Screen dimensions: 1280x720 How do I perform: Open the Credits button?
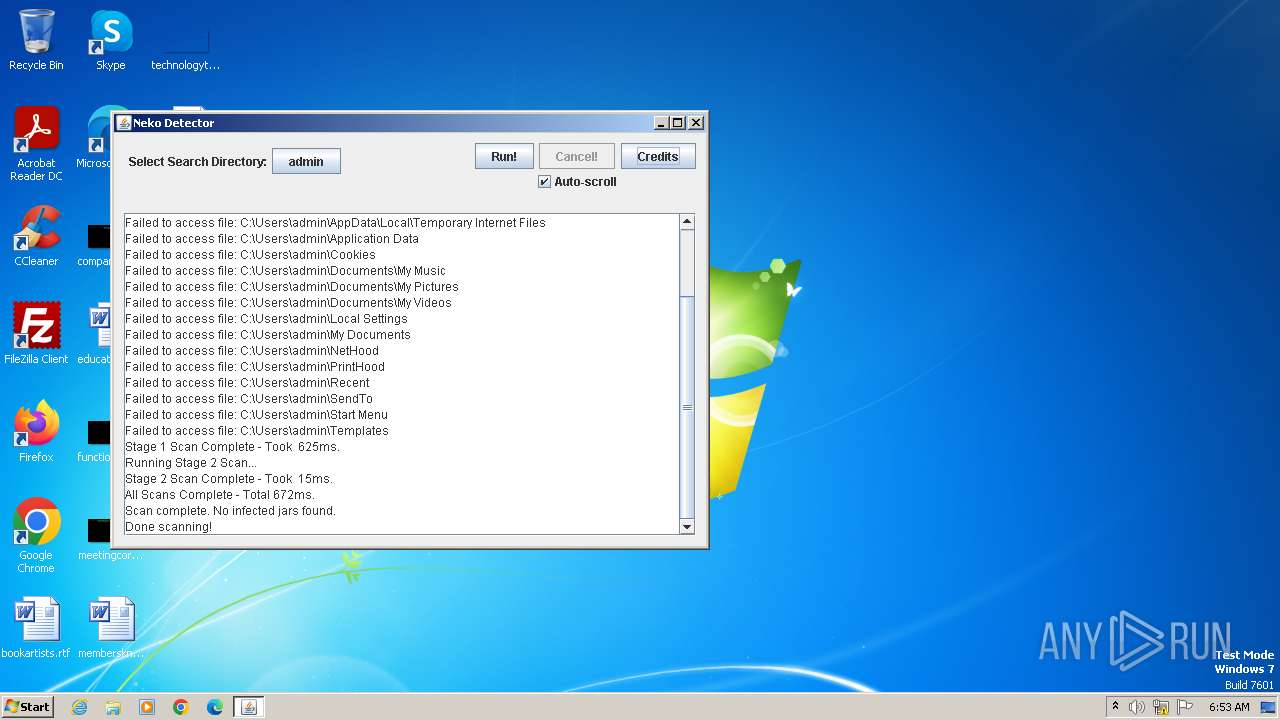point(658,156)
